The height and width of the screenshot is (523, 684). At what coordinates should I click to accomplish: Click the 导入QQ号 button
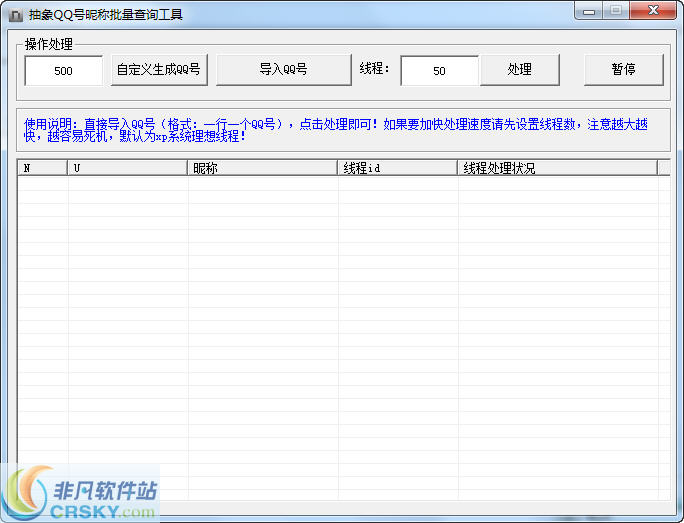(284, 70)
